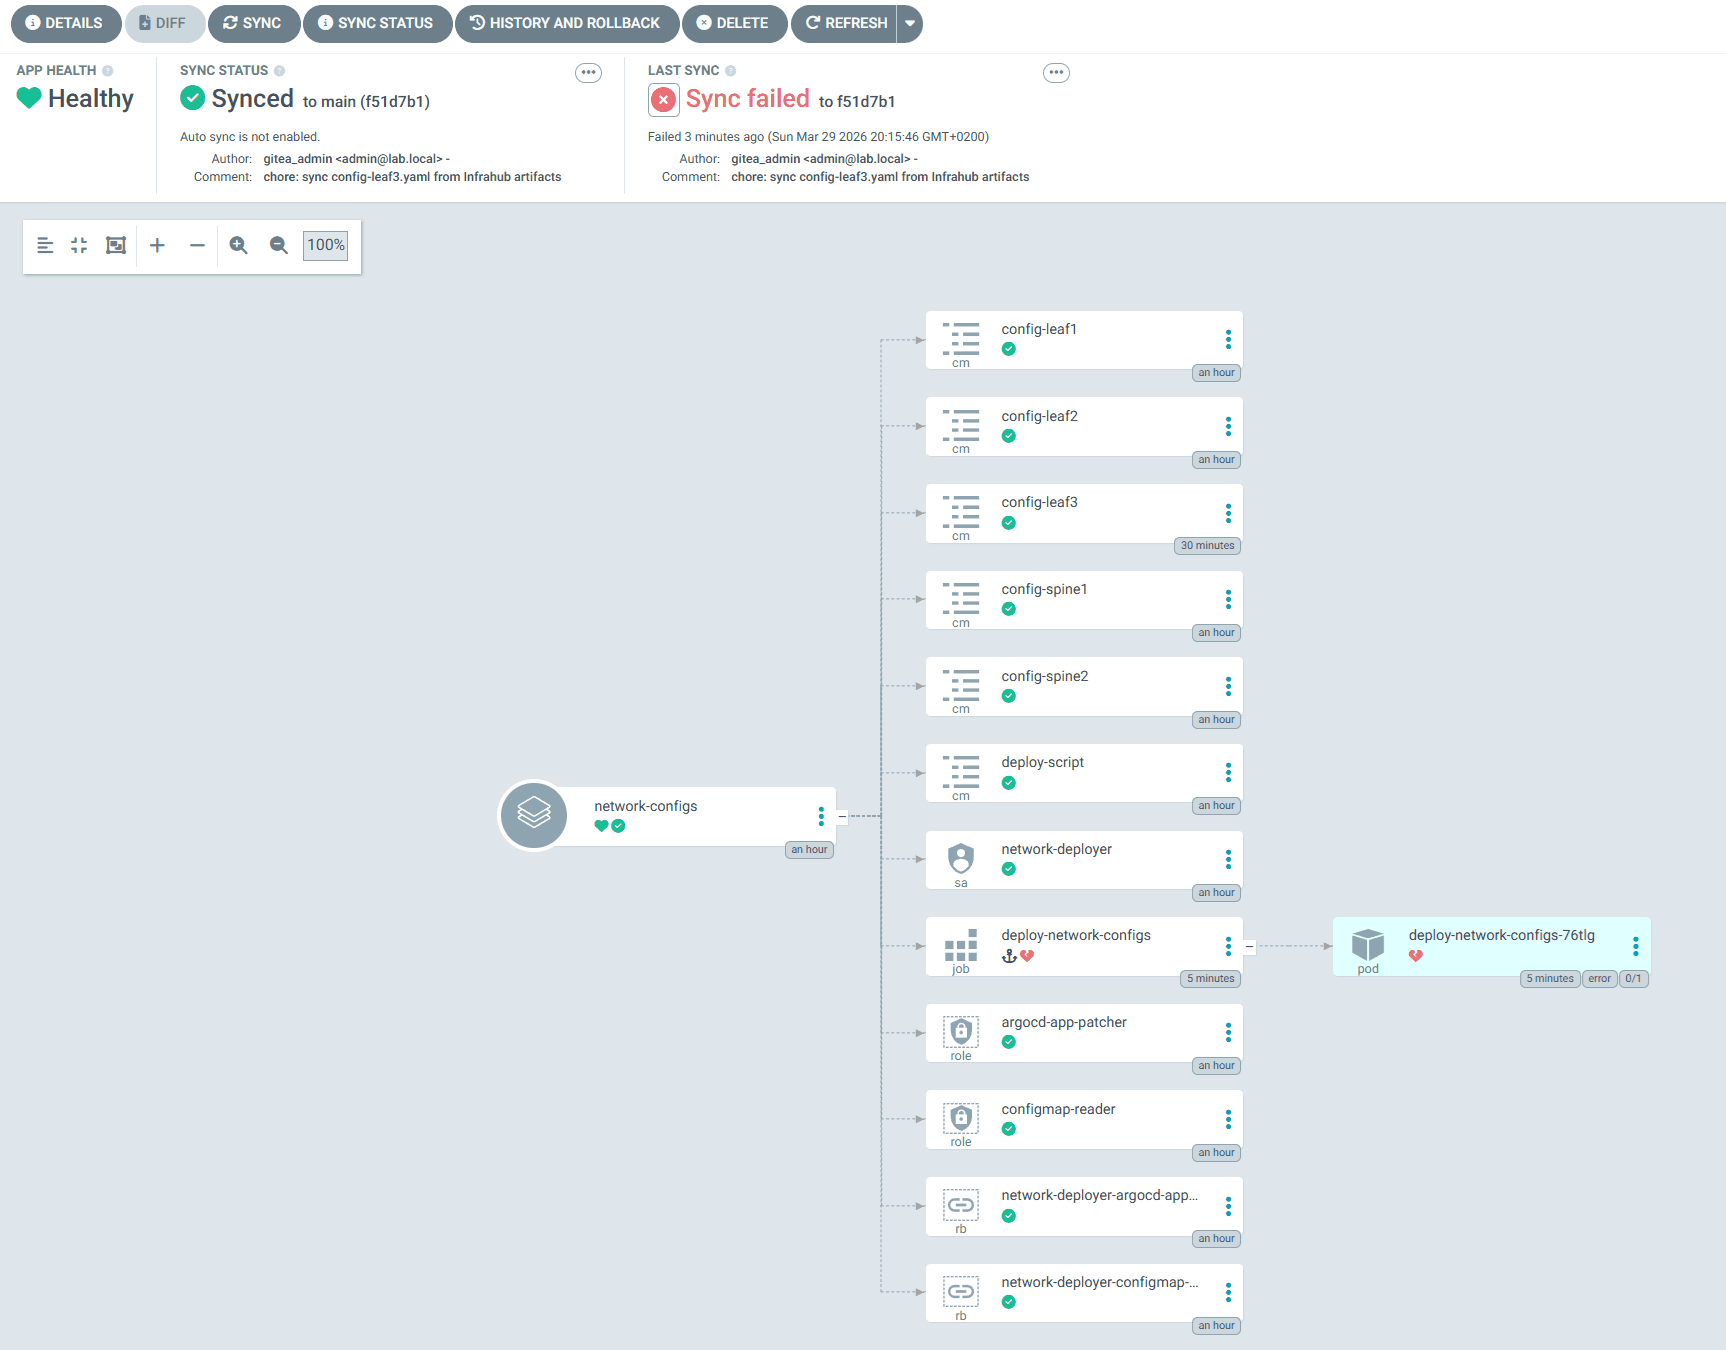The height and width of the screenshot is (1350, 1726).
Task: Click the group-nodes icon in graph toolbar
Action: [115, 245]
